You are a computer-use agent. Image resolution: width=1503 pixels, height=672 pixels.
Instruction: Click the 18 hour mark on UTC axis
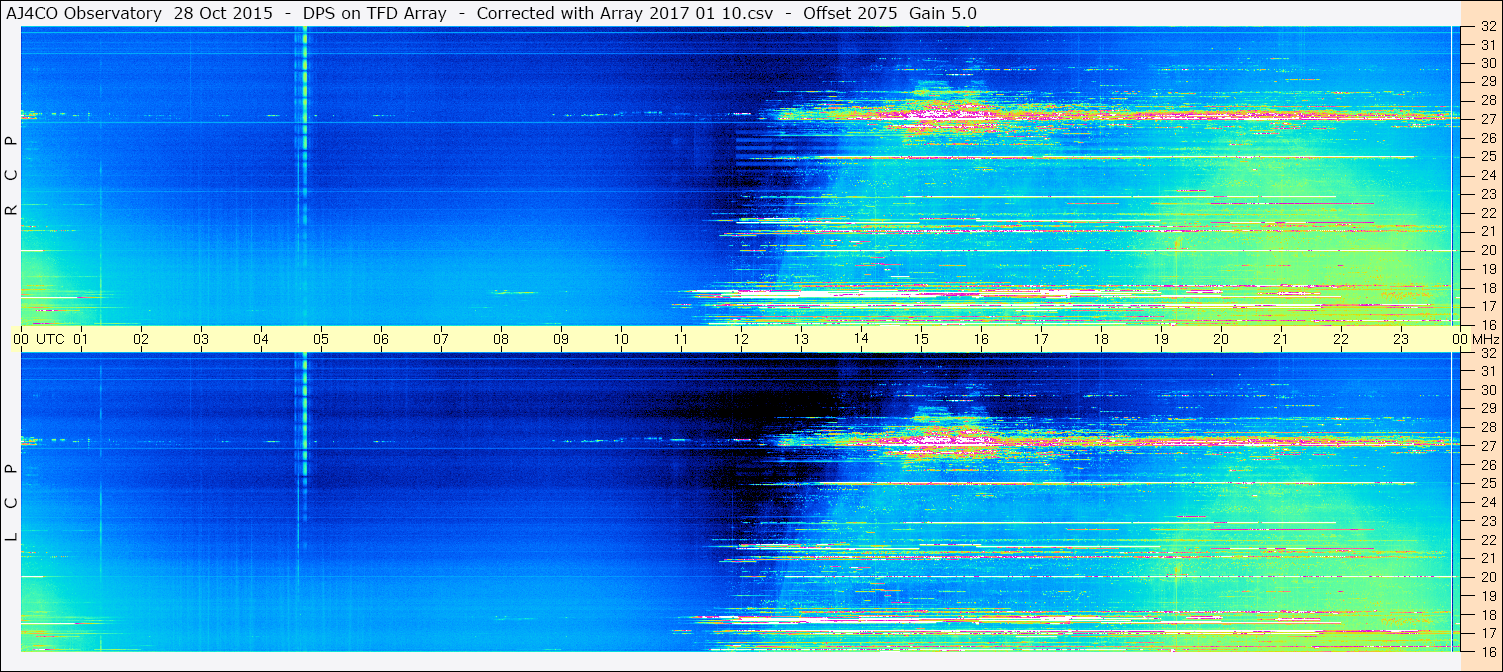point(1101,339)
